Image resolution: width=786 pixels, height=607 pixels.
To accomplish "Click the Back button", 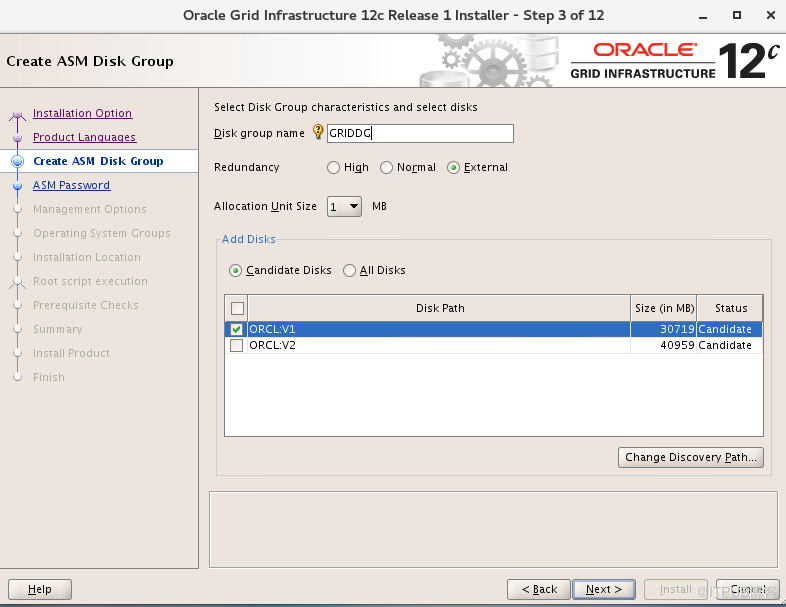I will pyautogui.click(x=539, y=589).
